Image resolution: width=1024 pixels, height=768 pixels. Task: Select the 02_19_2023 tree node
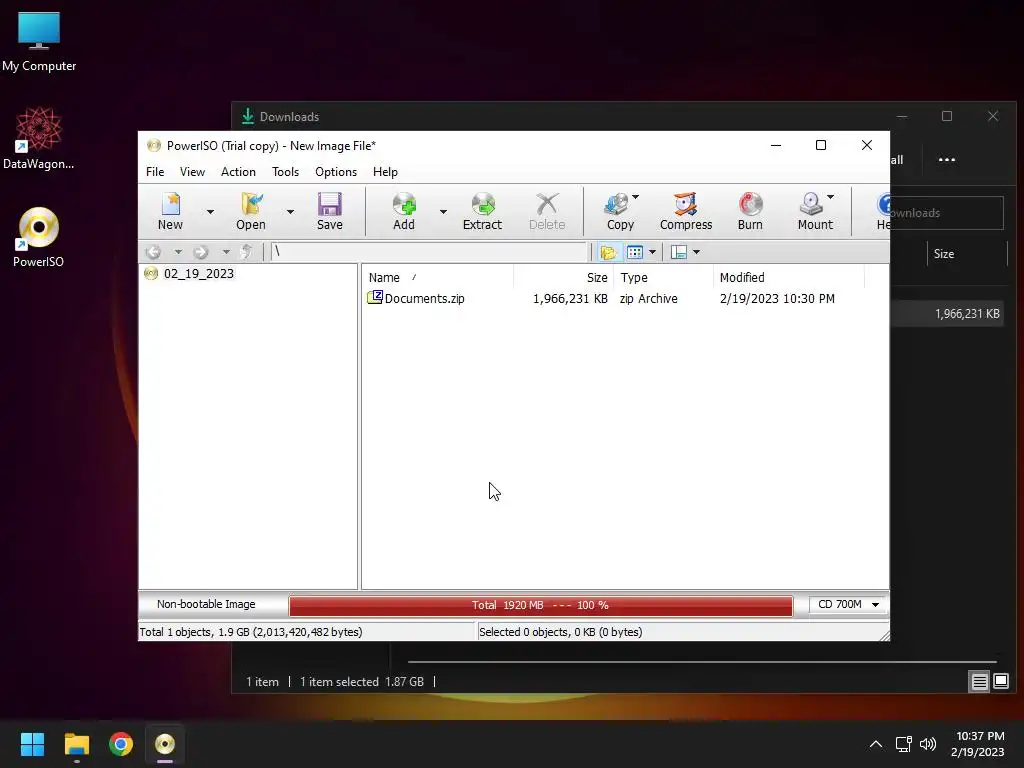coord(199,274)
